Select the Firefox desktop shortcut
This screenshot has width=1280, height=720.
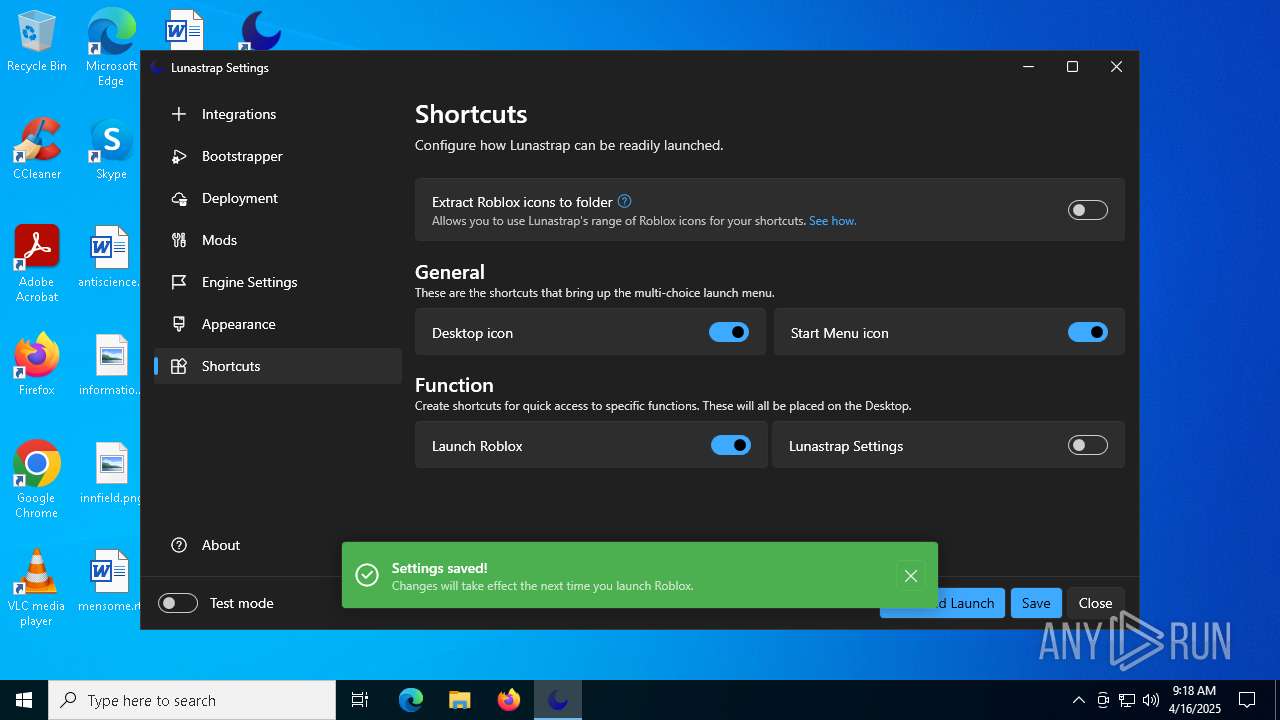pyautogui.click(x=37, y=365)
